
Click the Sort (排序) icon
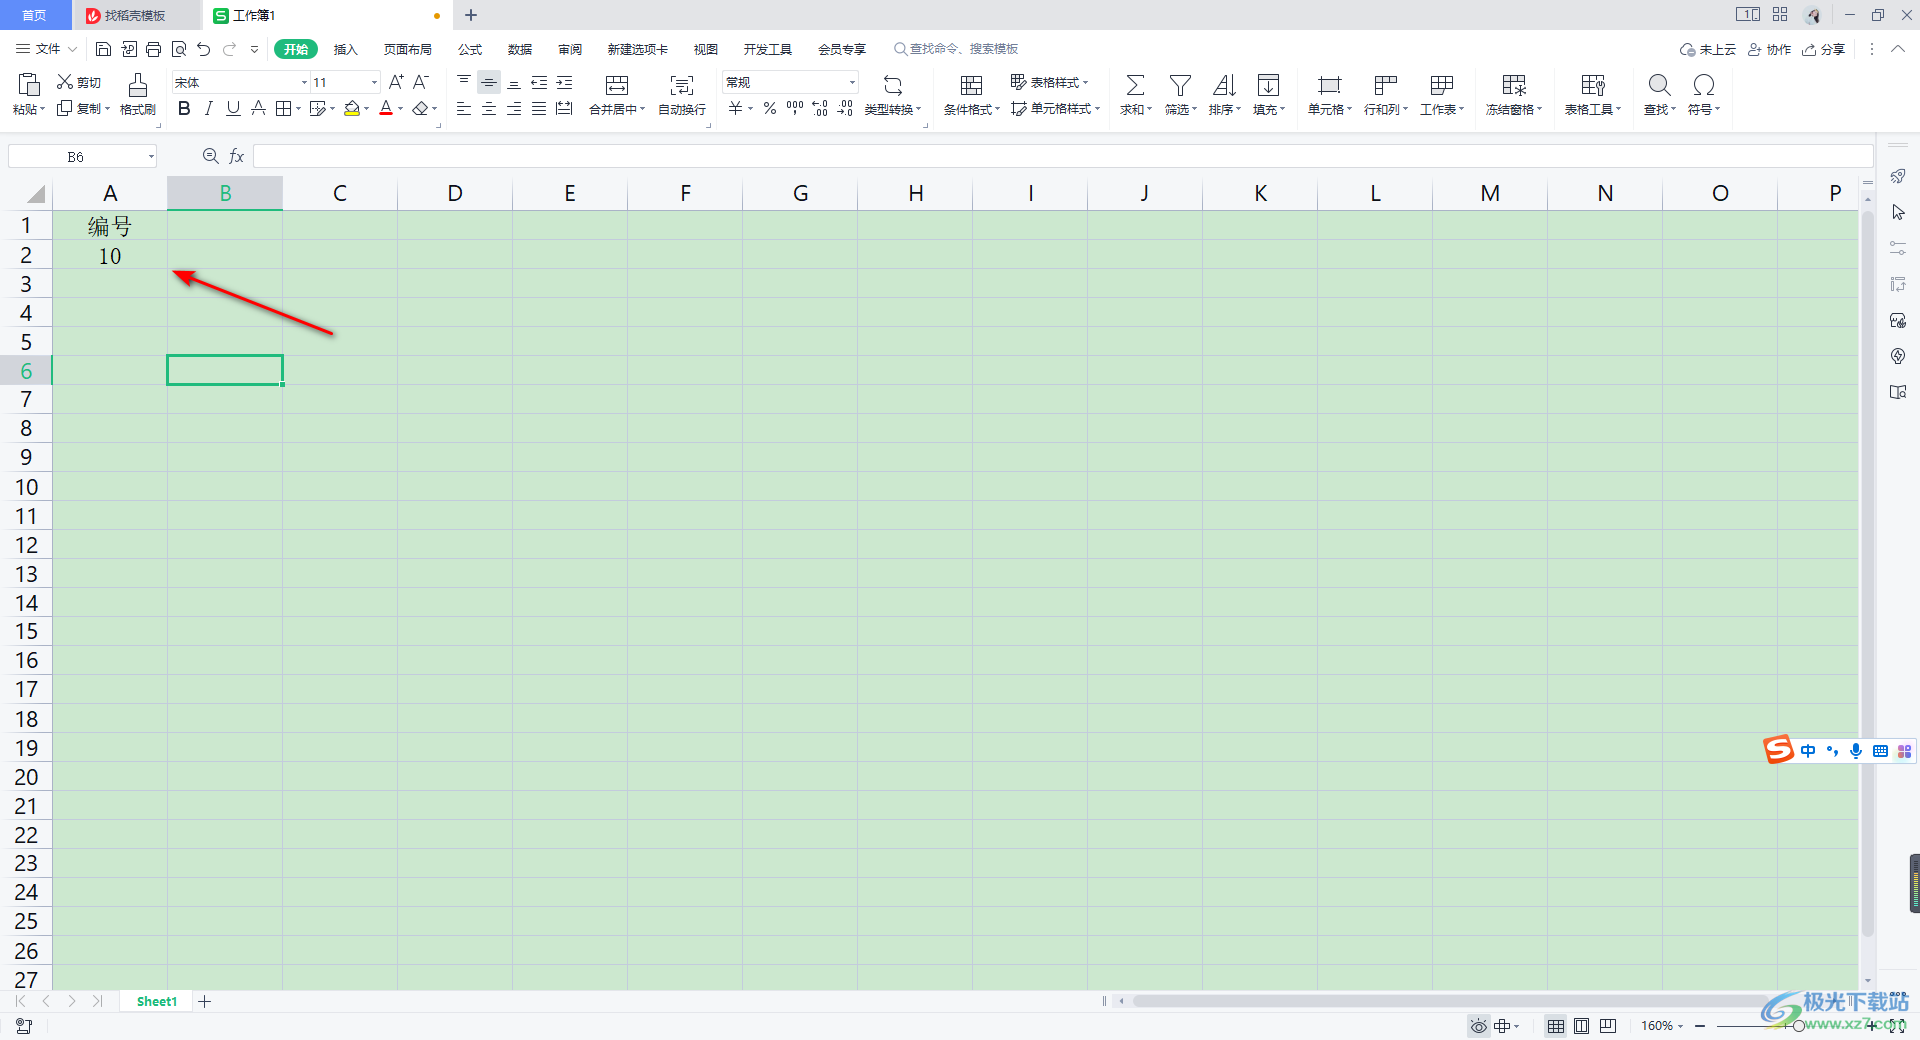point(1224,85)
